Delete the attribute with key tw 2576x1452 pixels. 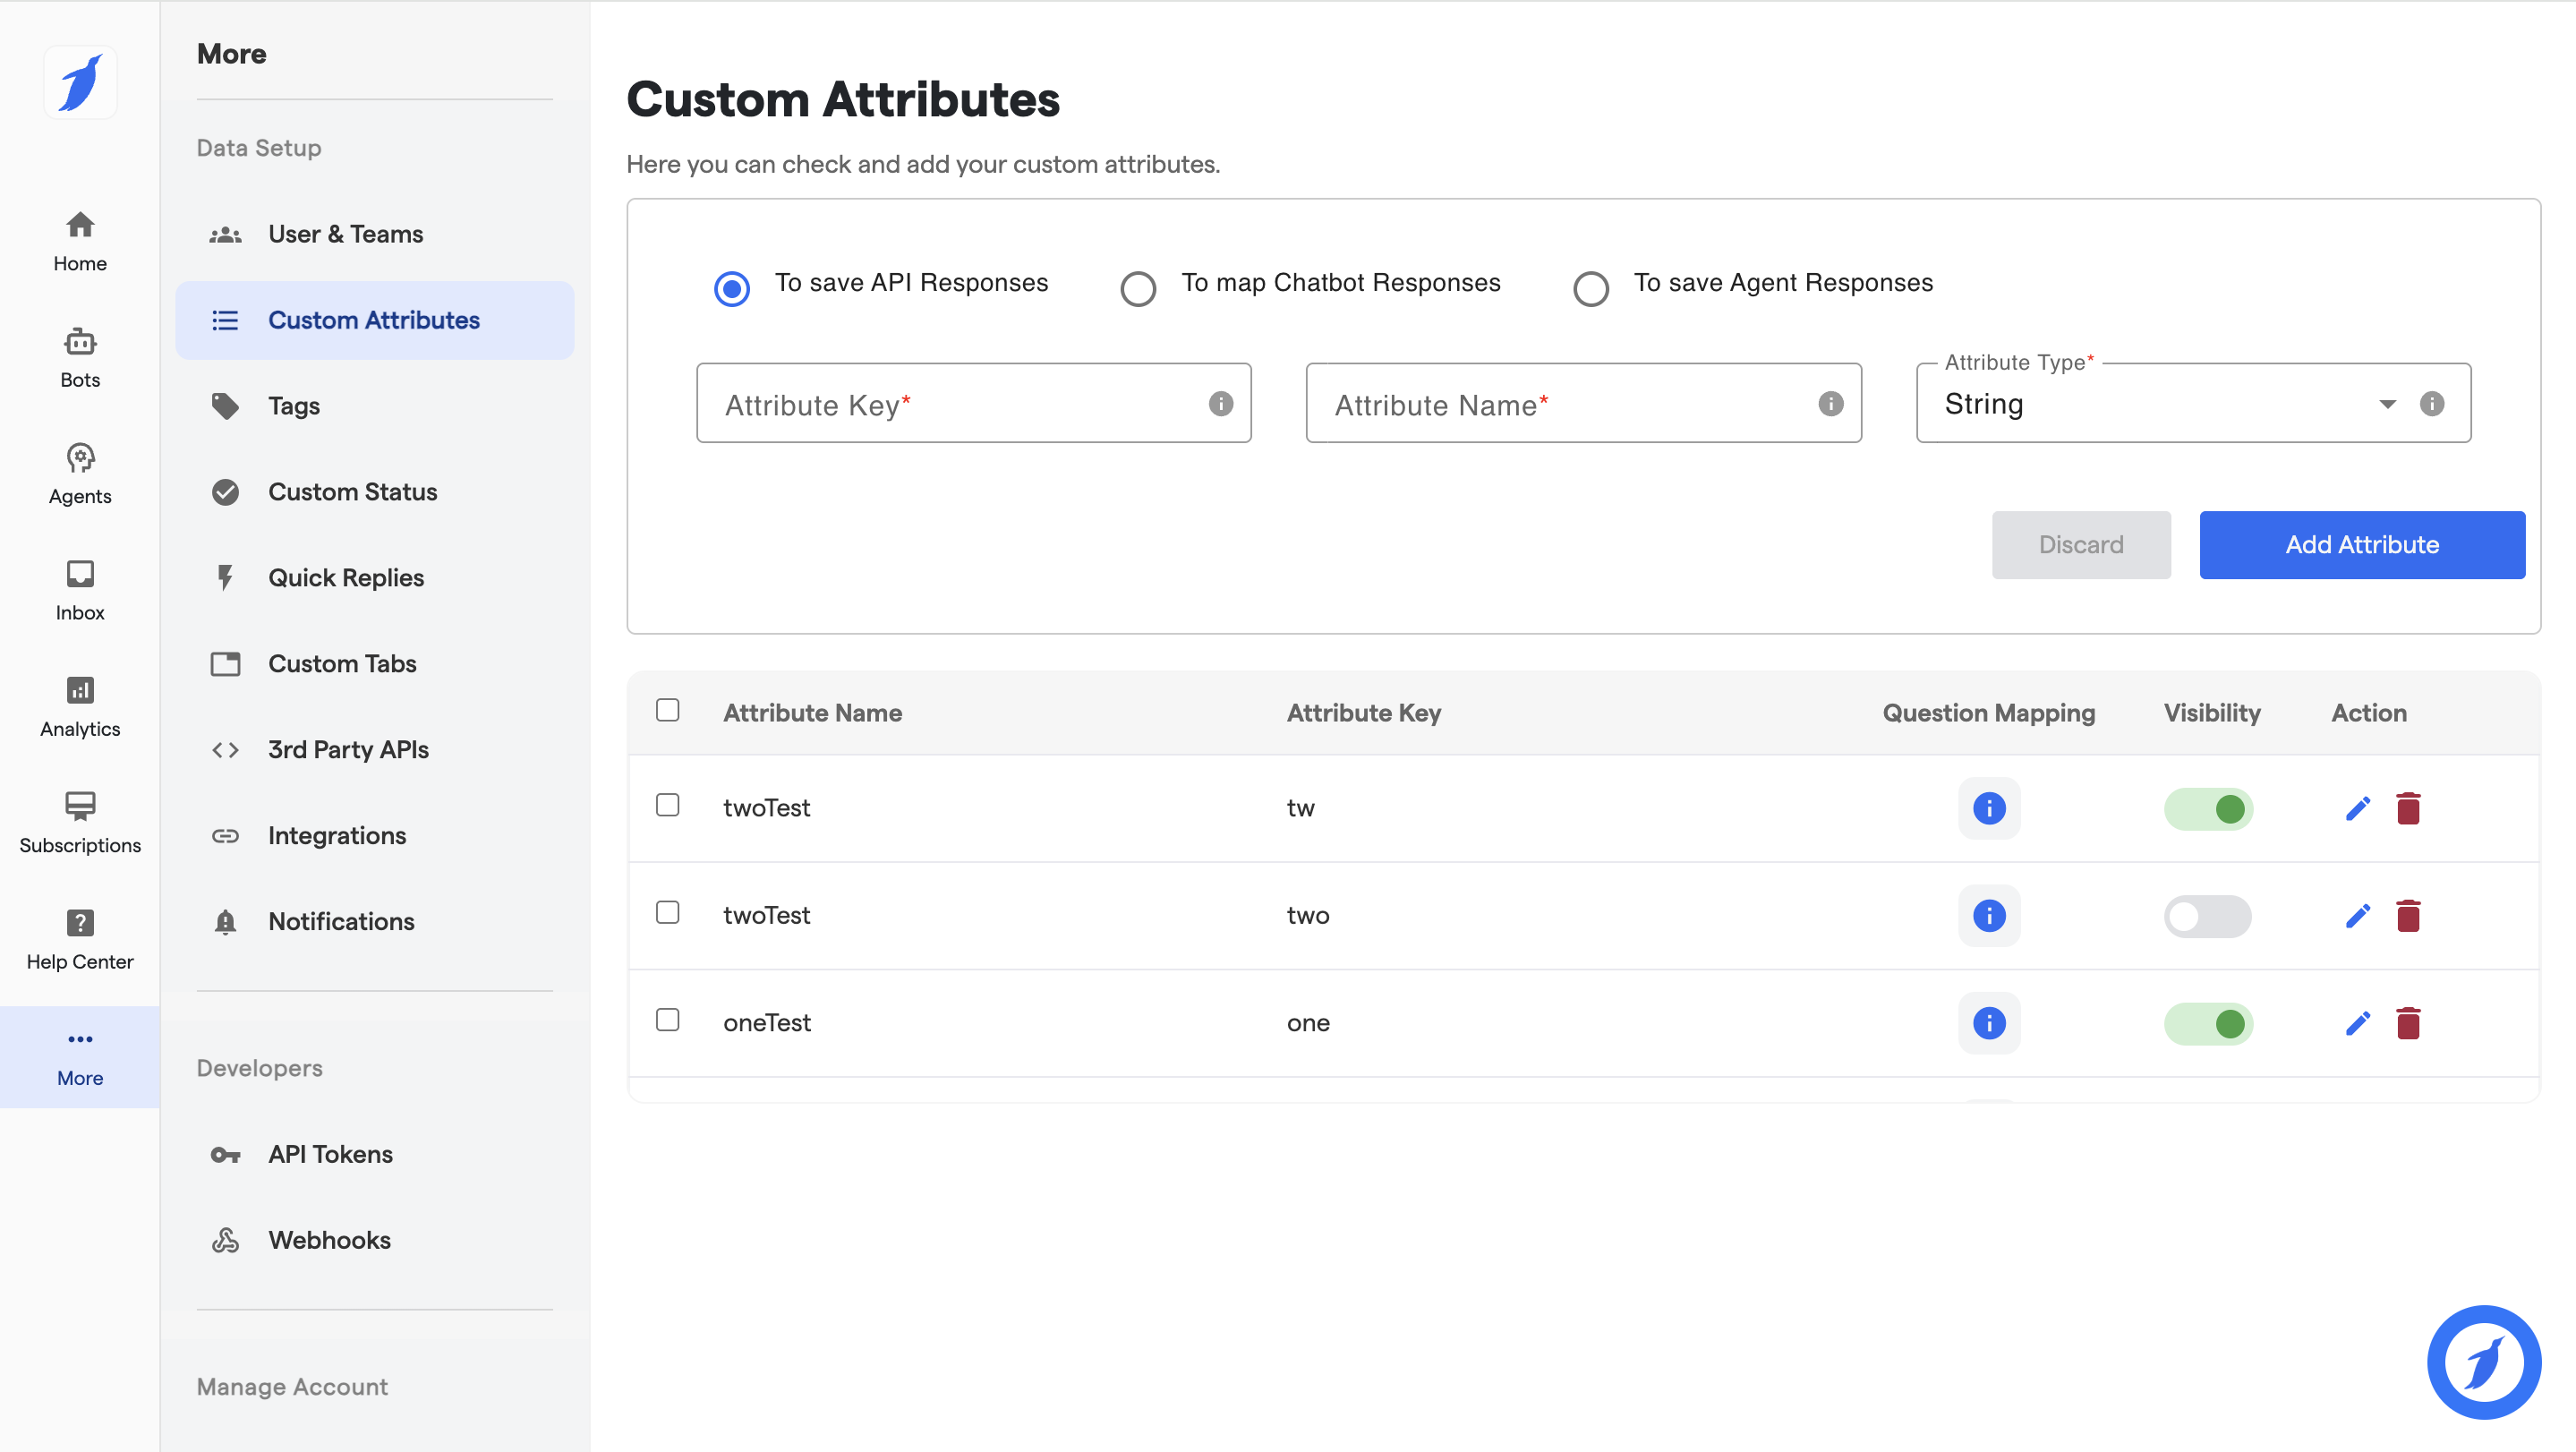tap(2408, 808)
